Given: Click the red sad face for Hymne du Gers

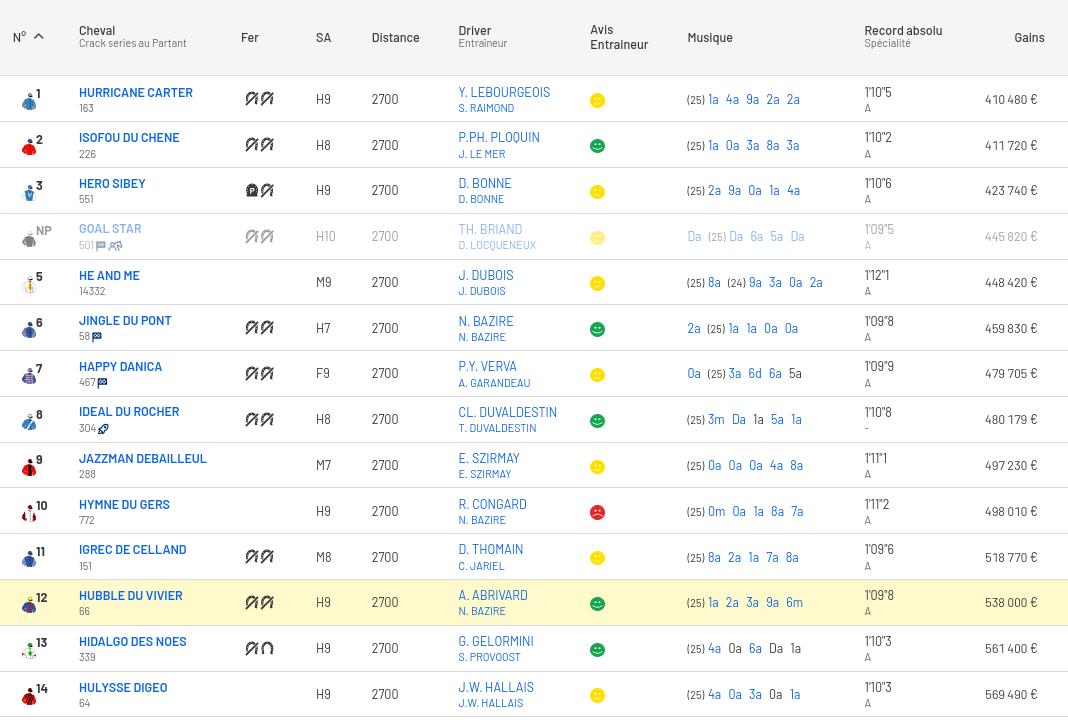Looking at the screenshot, I should click(x=597, y=512).
